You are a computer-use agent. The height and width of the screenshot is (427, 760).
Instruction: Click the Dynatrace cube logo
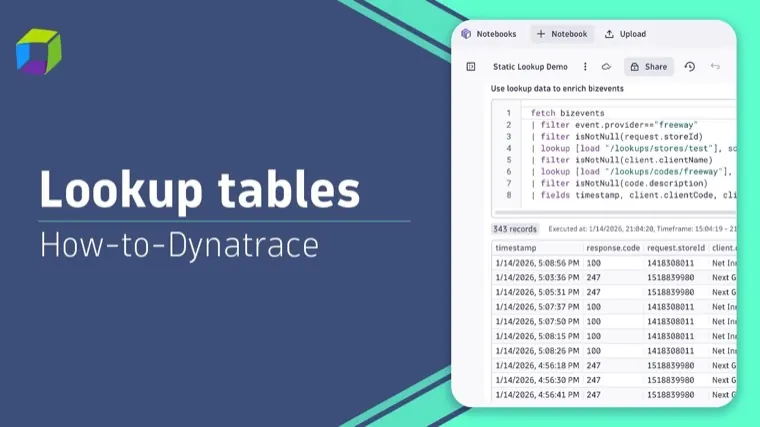39,51
